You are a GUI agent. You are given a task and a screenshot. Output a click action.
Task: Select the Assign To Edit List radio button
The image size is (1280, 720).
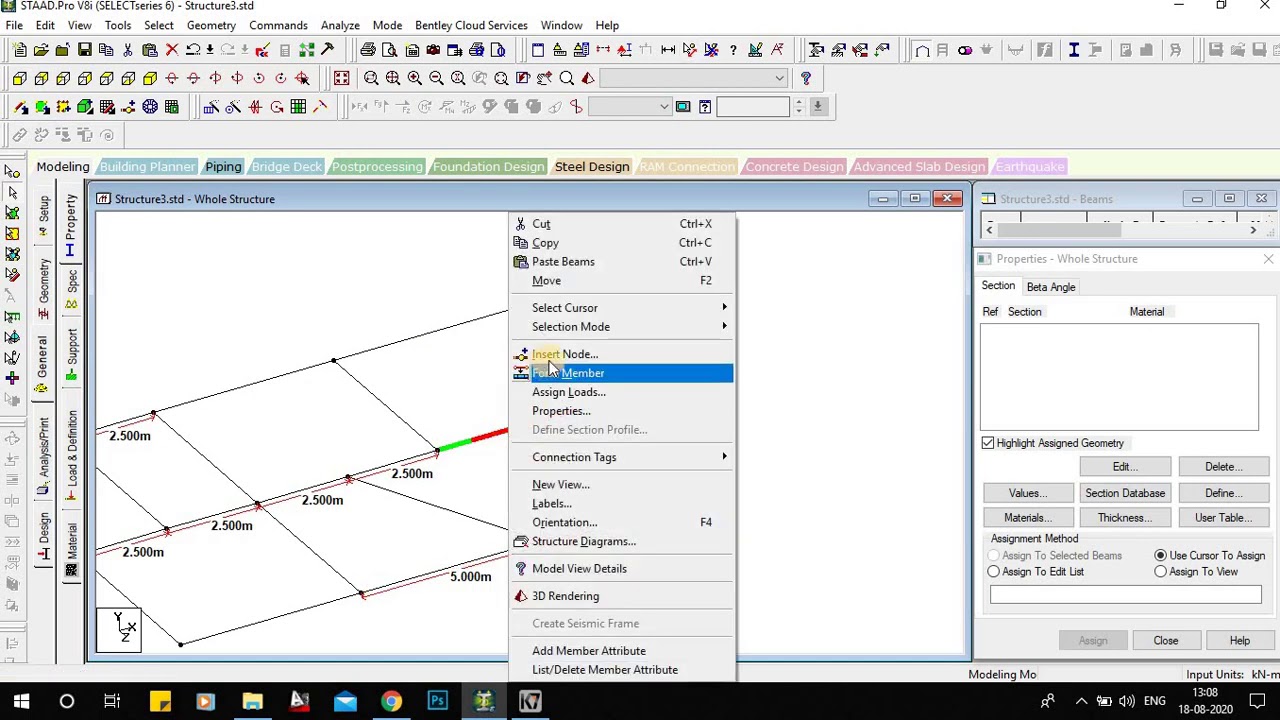click(x=993, y=572)
